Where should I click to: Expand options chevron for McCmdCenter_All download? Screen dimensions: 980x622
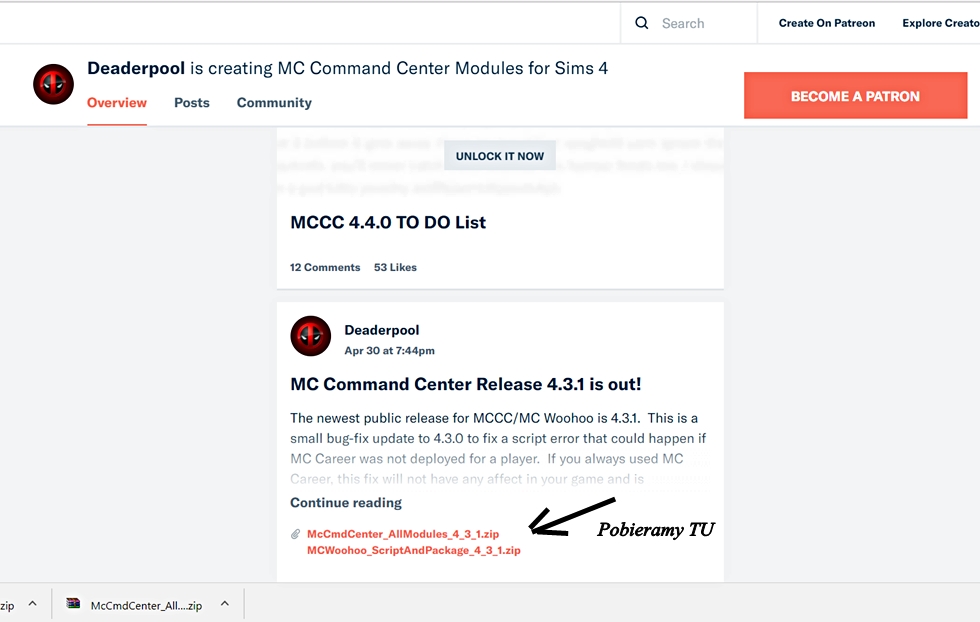[x=225, y=604]
